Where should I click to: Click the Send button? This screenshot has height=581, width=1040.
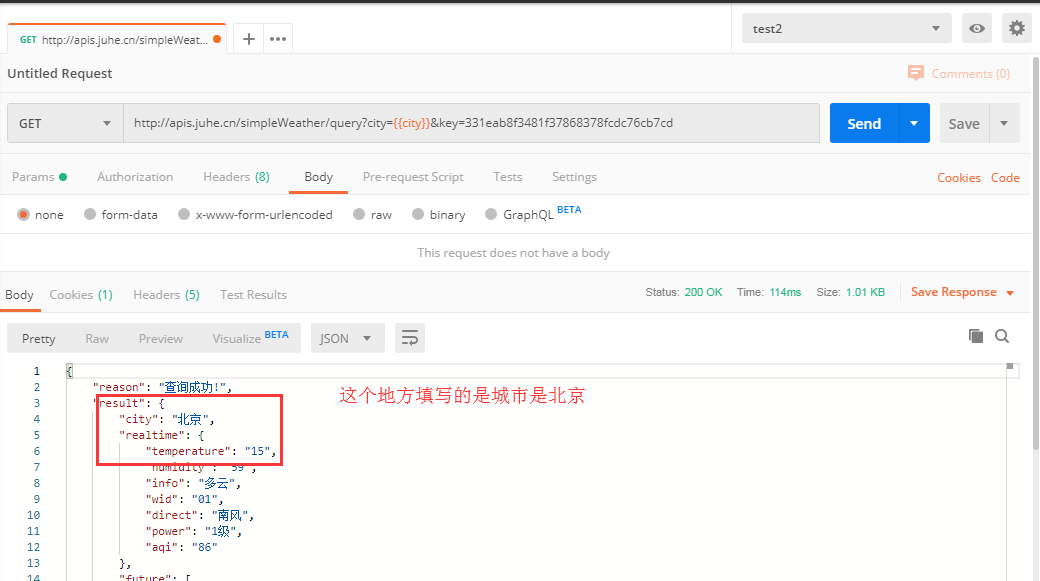(863, 123)
